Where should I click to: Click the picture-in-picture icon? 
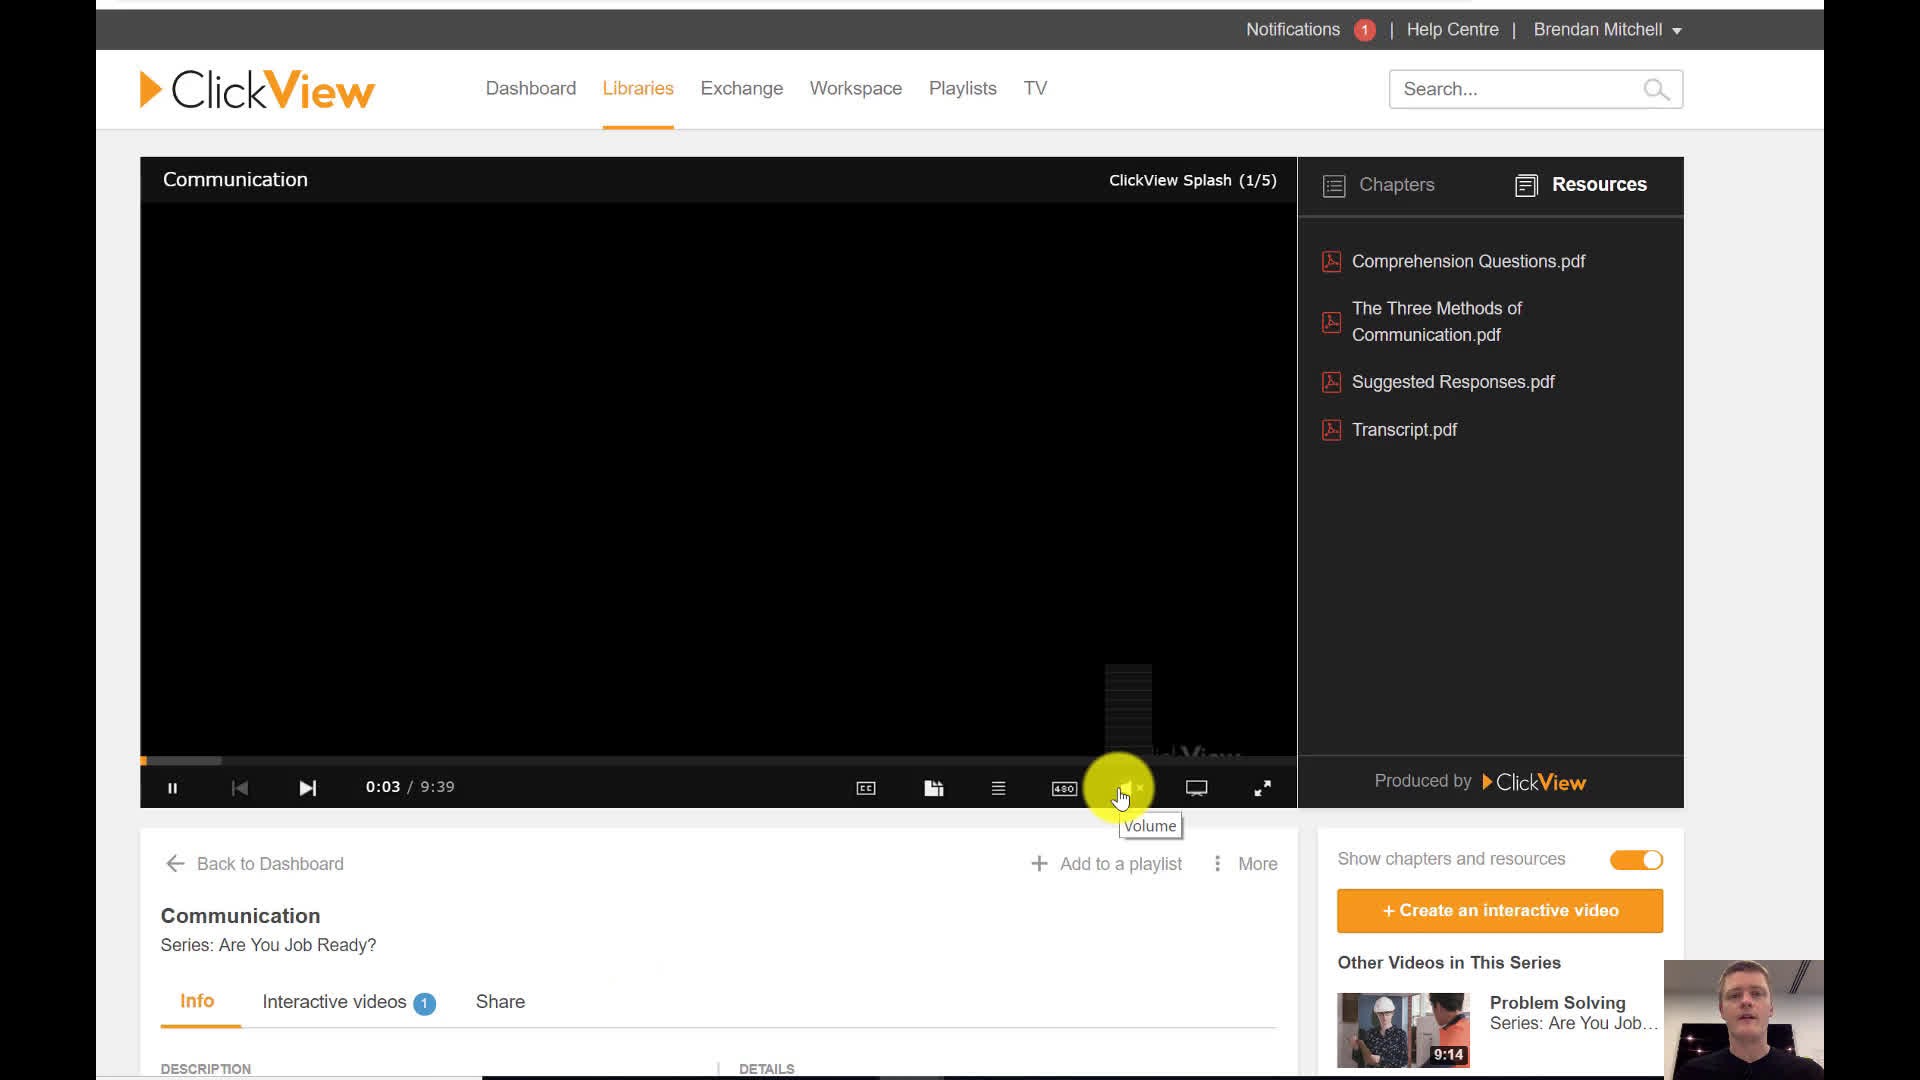(1196, 787)
